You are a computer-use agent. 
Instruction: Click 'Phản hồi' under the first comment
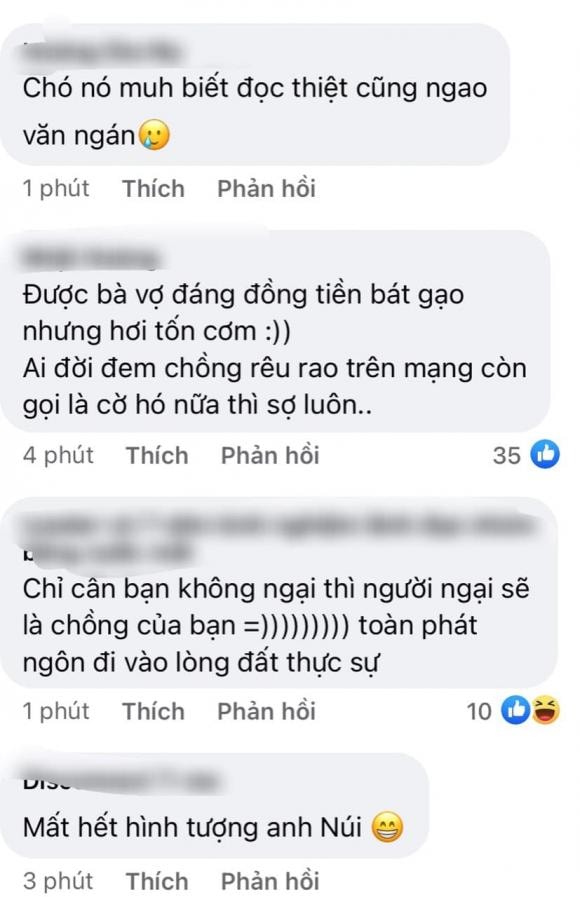(266, 189)
